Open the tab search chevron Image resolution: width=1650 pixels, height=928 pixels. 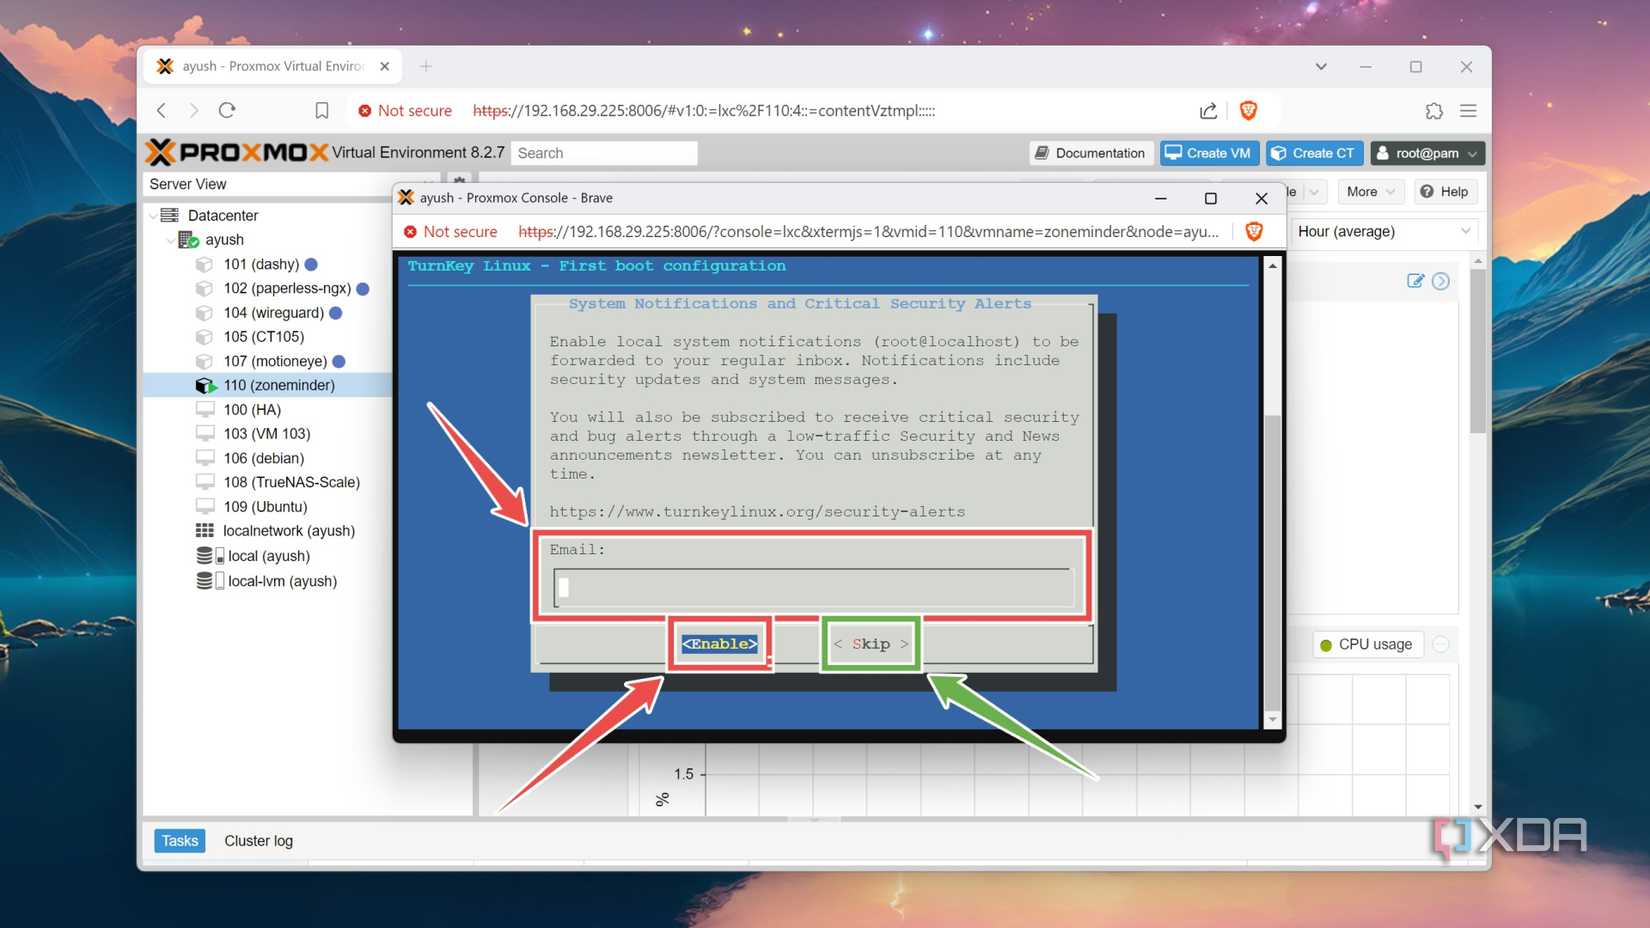pyautogui.click(x=1321, y=66)
